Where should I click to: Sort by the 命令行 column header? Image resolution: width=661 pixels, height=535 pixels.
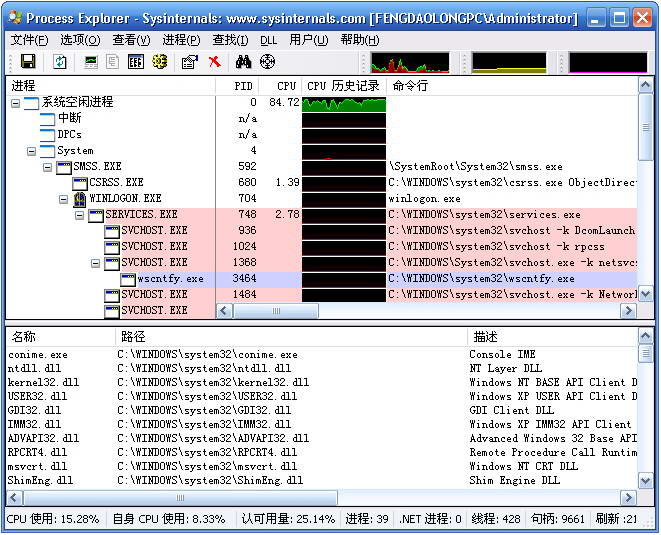coord(512,86)
